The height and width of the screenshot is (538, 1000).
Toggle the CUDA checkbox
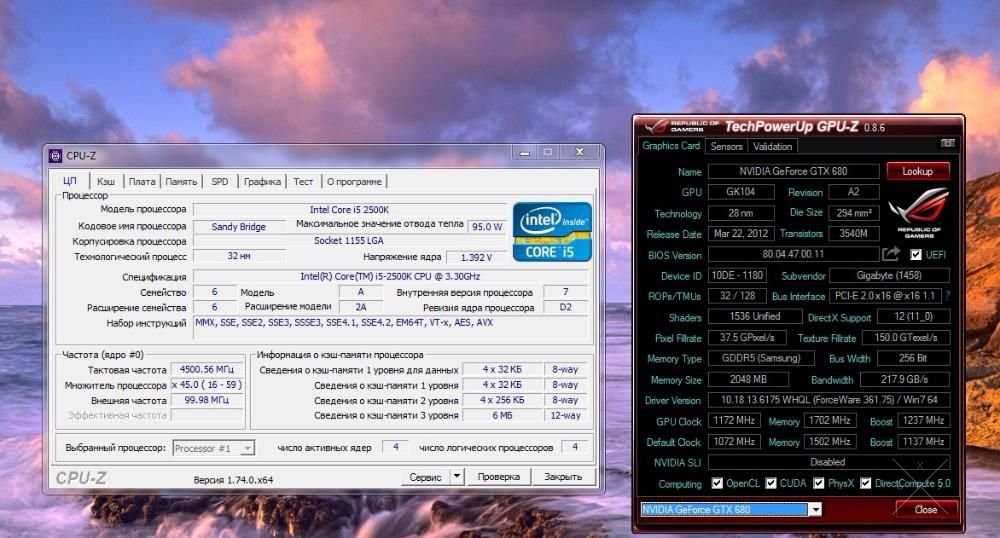tap(771, 483)
